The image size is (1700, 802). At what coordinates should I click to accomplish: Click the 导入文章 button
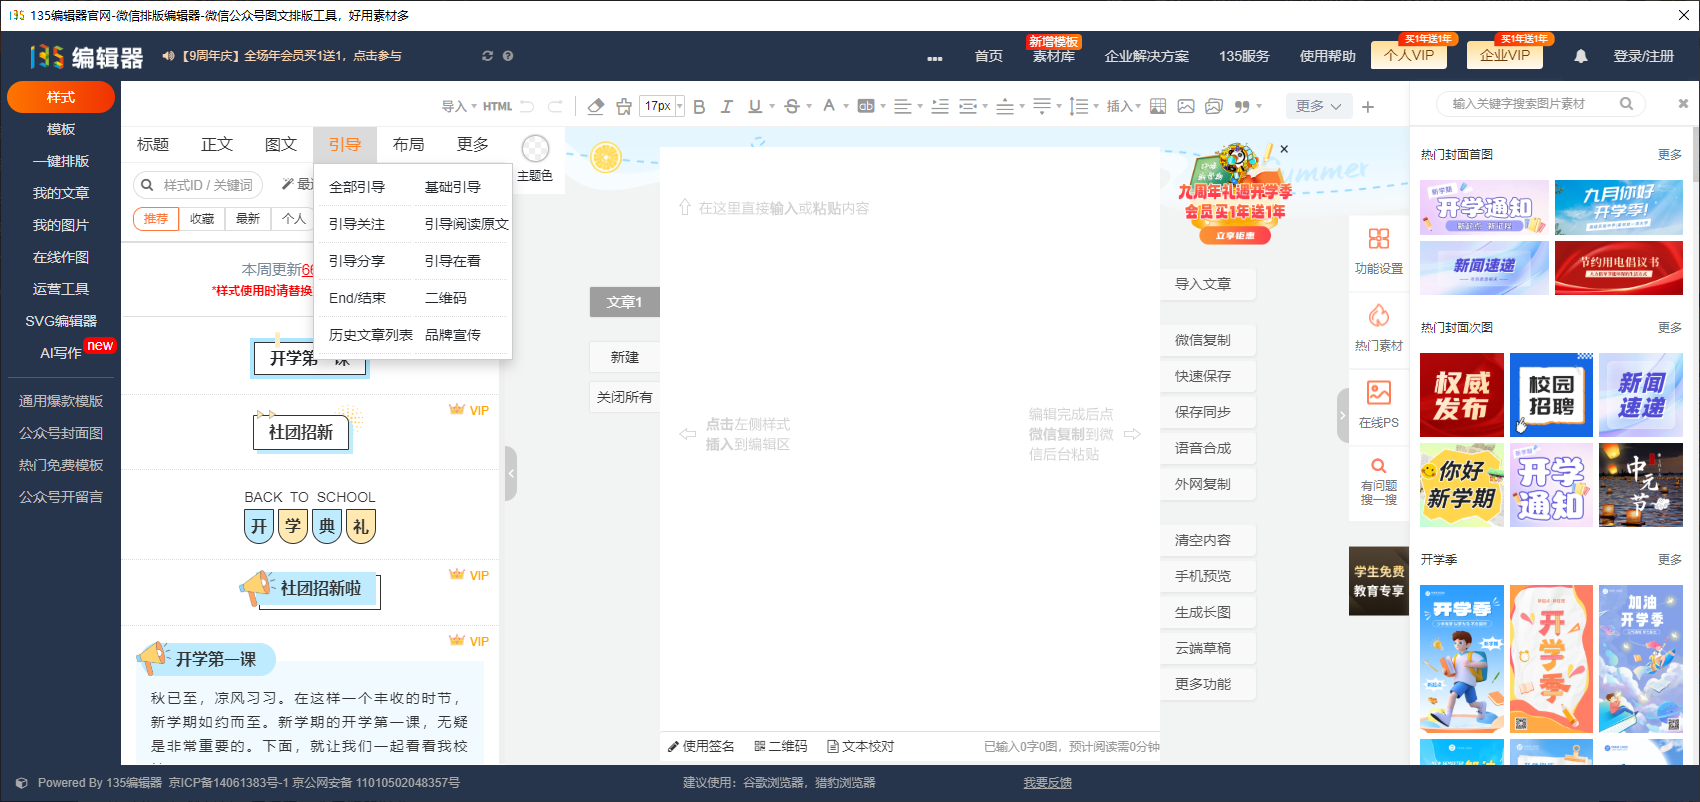[x=1208, y=284]
